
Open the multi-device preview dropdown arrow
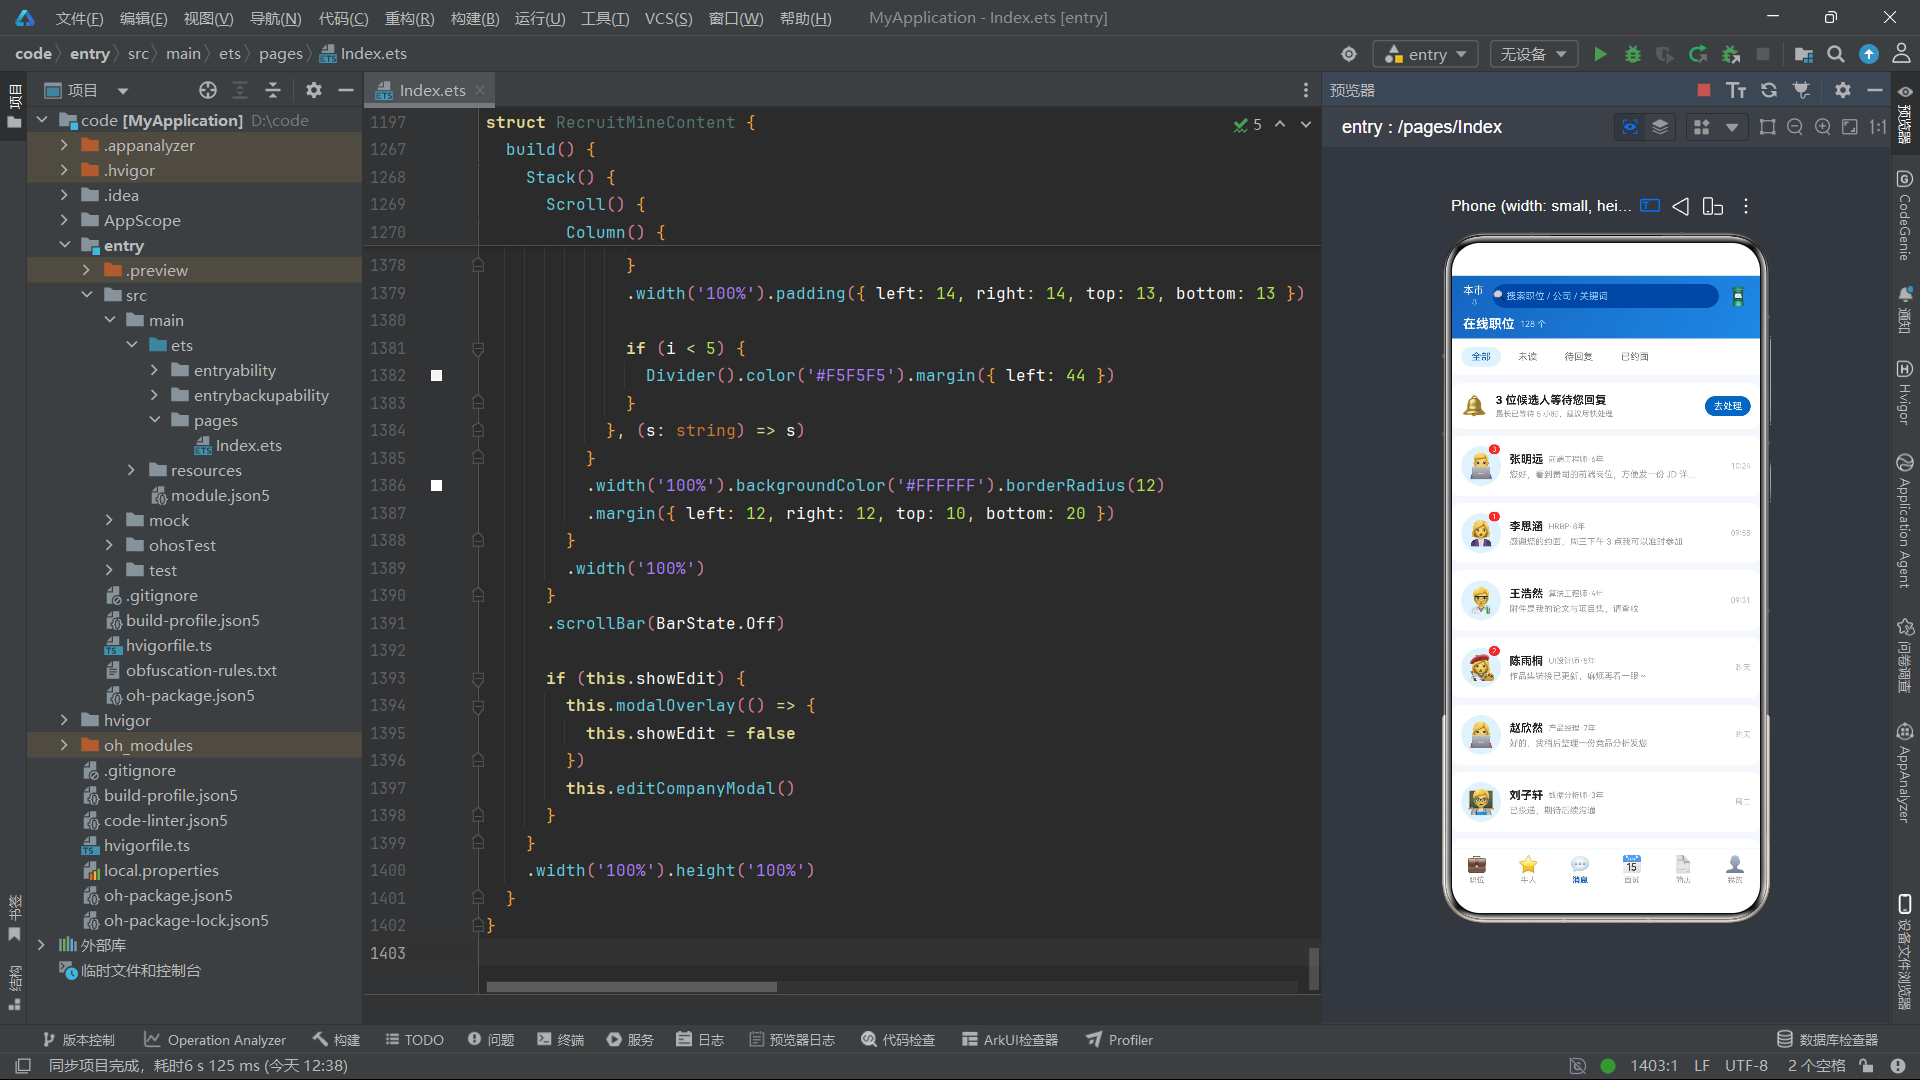pyautogui.click(x=1731, y=127)
